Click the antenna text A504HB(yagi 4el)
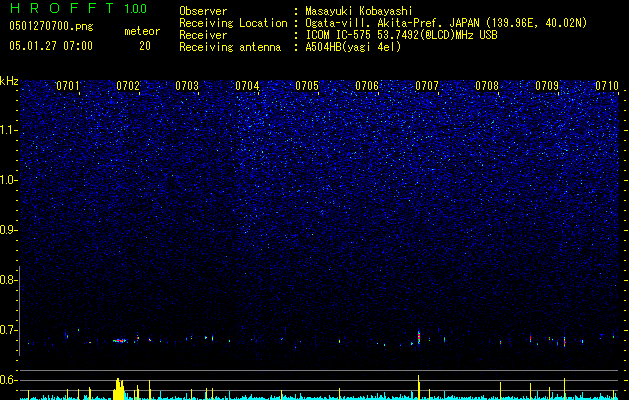 353,47
